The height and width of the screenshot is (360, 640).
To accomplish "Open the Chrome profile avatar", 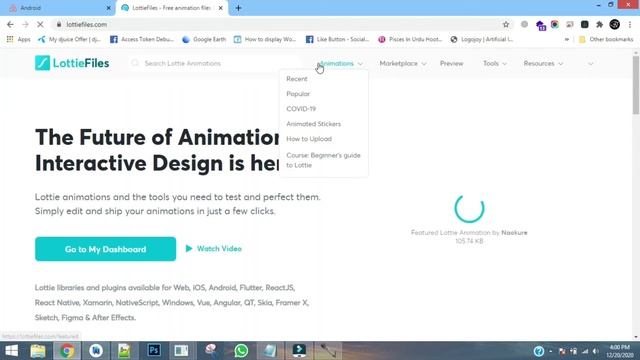I will 614,24.
